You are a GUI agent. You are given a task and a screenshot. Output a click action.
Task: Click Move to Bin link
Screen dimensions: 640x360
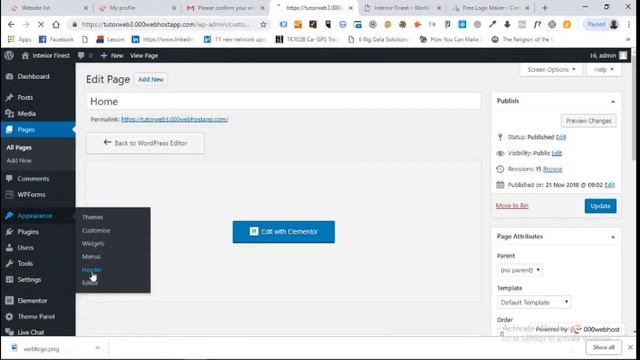tap(512, 205)
